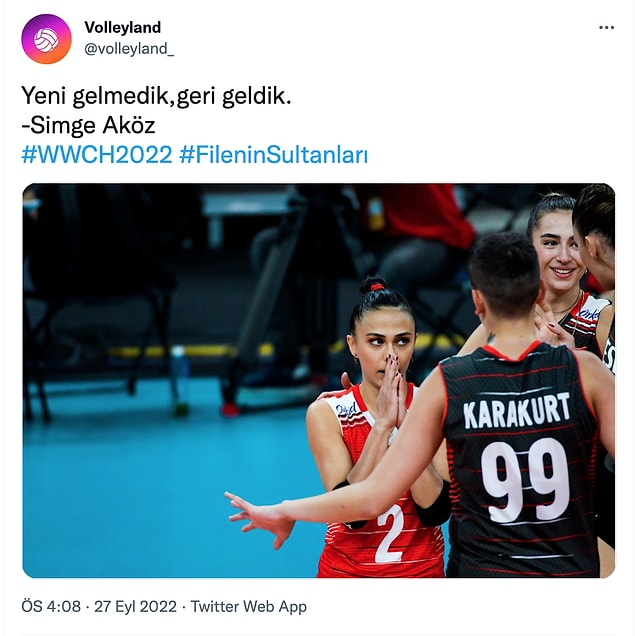This screenshot has width=635, height=636.
Task: Click the quote text 'Yeni gelmedik,geri geldik.'
Action: [156, 96]
